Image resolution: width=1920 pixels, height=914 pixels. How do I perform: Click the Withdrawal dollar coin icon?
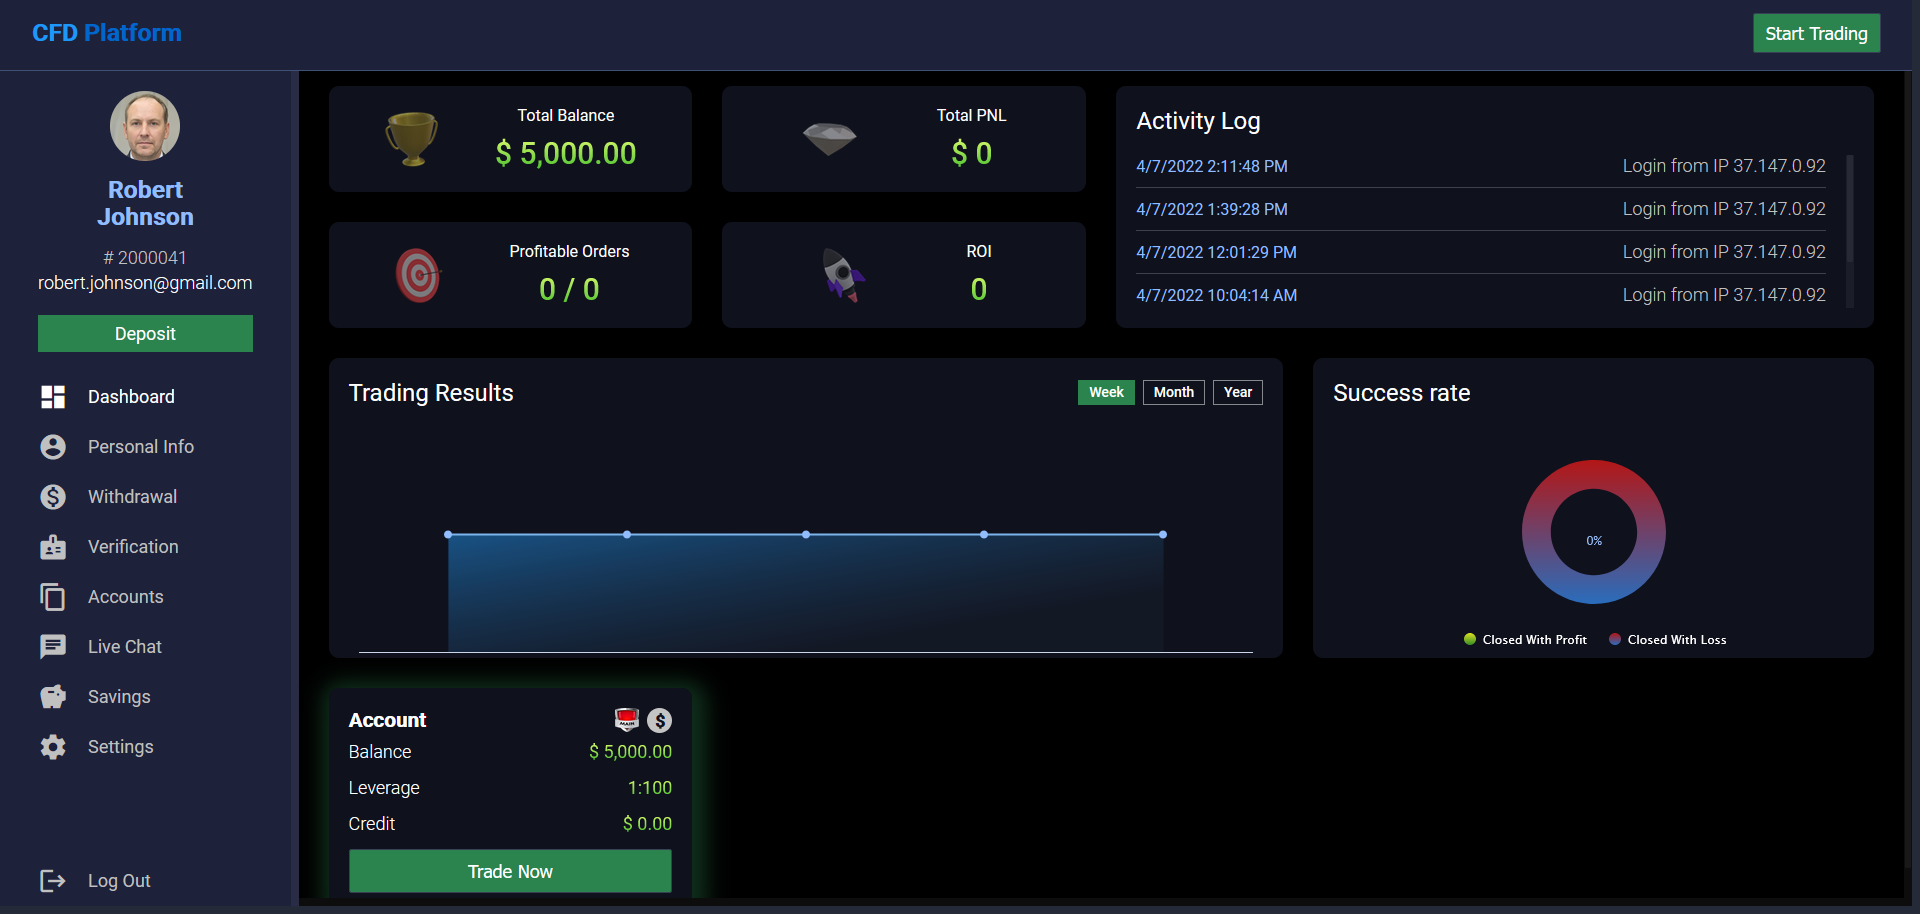[53, 497]
